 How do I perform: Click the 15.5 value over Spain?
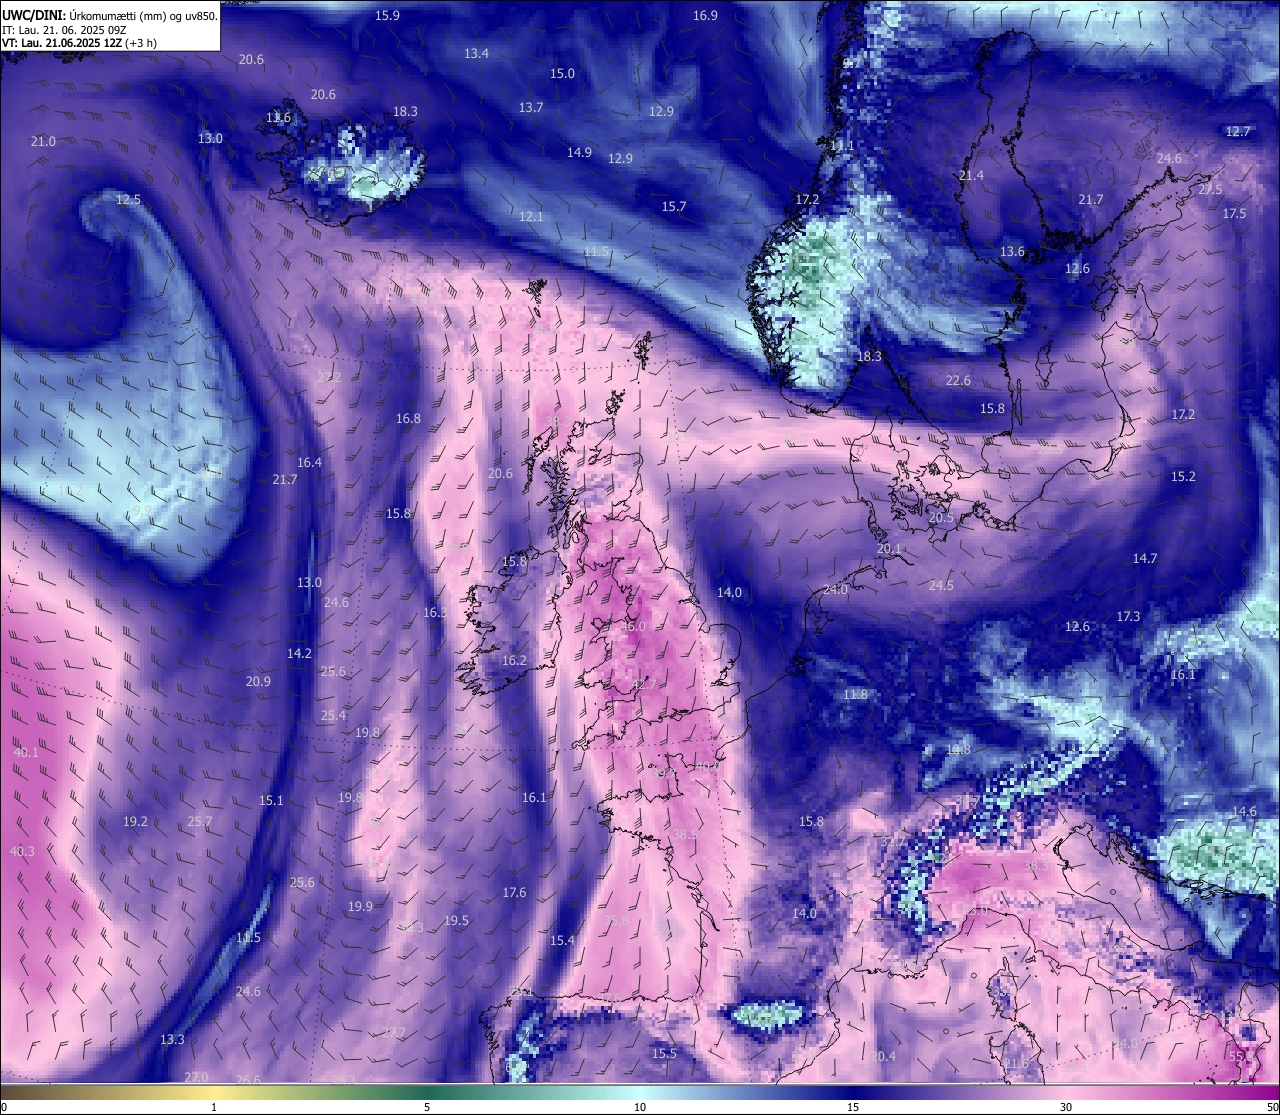pos(664,1054)
